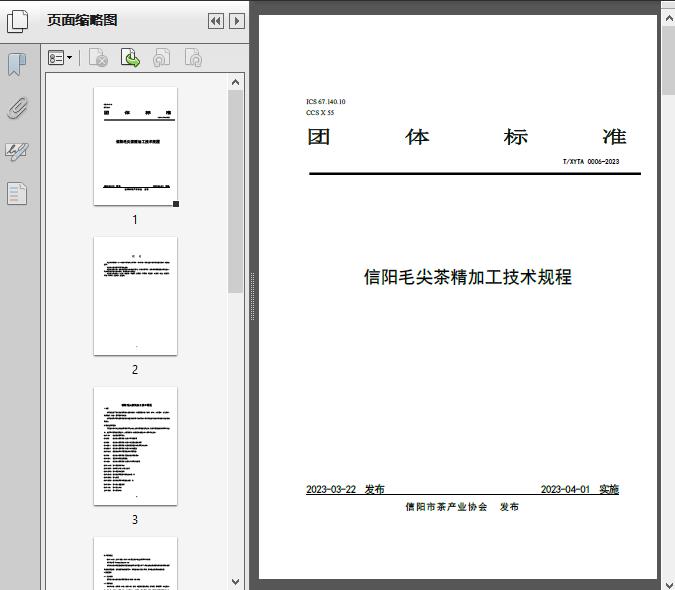Rotate pages clockwise icon
Viewport: 675px width, 590px height.
(193, 58)
